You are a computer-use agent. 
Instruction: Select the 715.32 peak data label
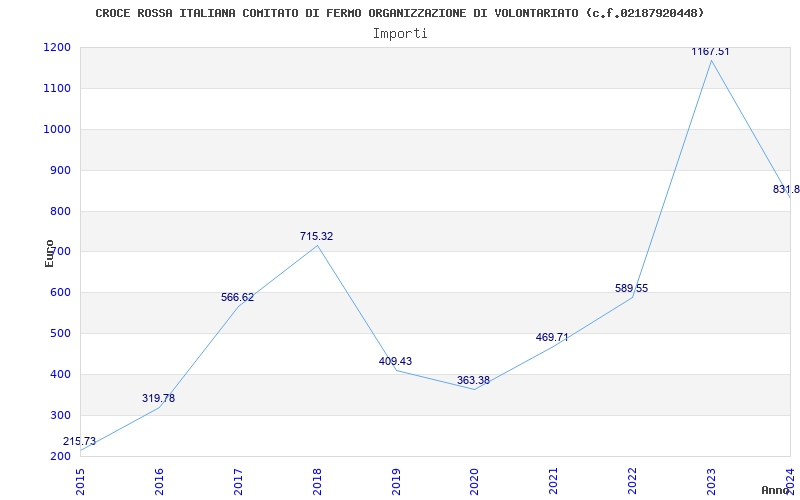click(x=316, y=236)
